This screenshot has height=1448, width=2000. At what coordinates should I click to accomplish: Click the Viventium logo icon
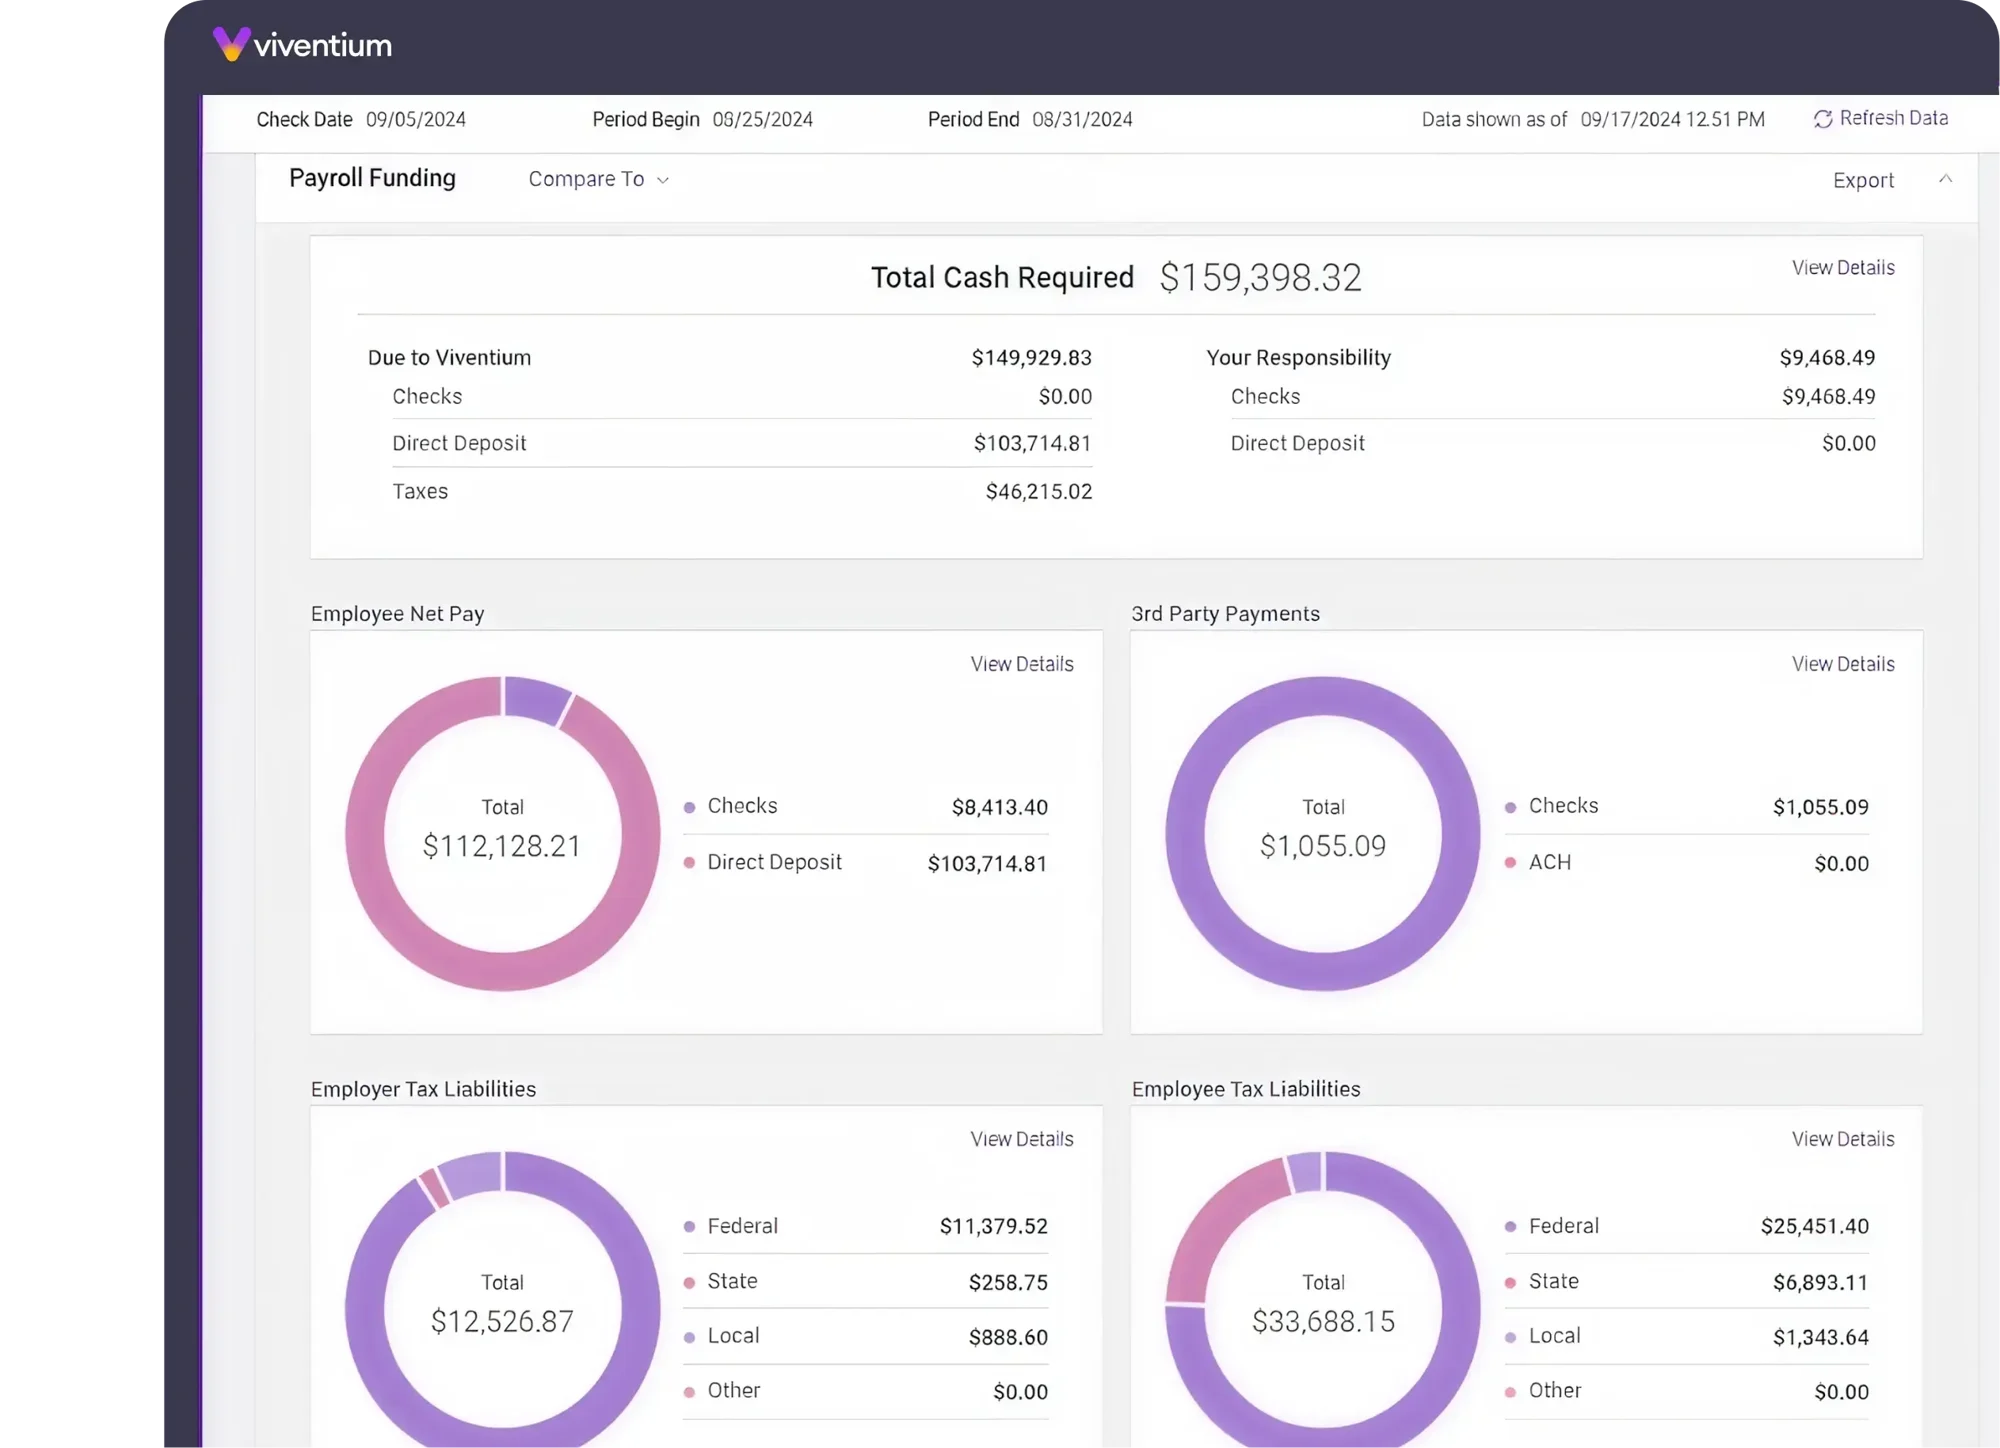[231, 43]
